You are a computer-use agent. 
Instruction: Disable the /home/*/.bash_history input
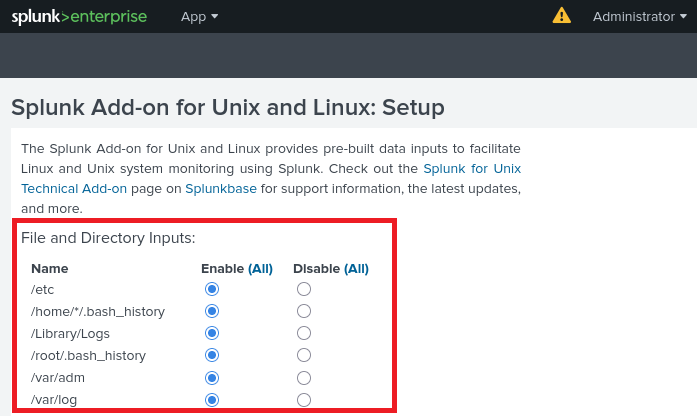point(304,311)
